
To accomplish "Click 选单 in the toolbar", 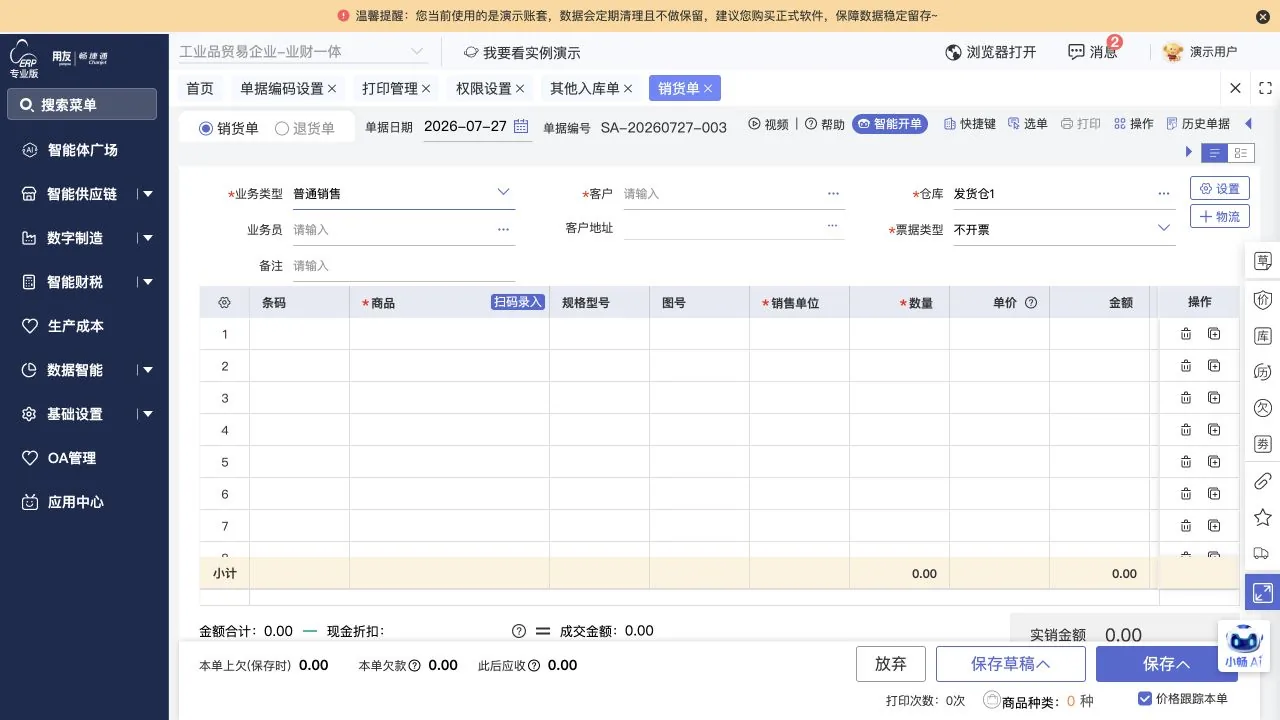I will coord(1027,124).
